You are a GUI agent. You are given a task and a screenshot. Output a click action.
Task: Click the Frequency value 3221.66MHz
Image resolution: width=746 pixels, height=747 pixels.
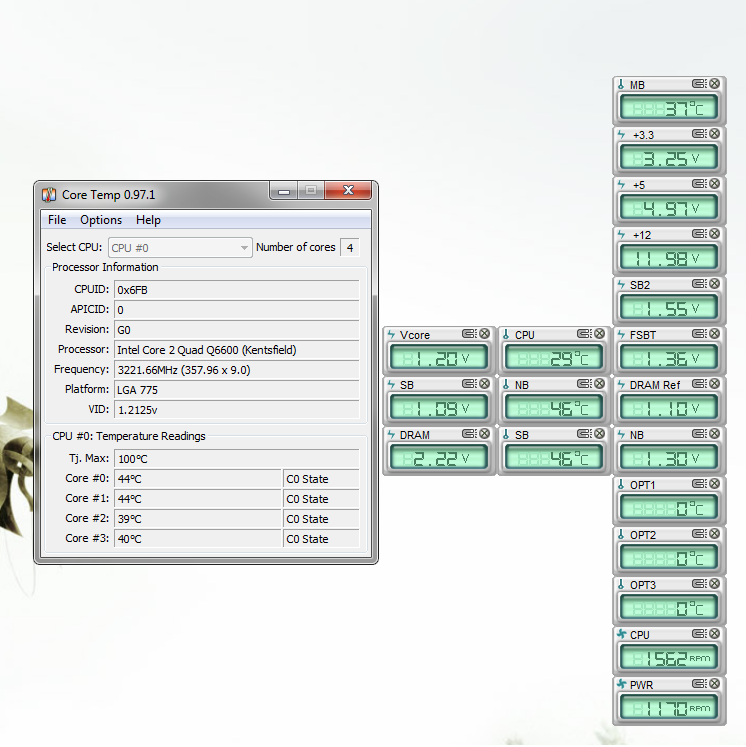(236, 370)
